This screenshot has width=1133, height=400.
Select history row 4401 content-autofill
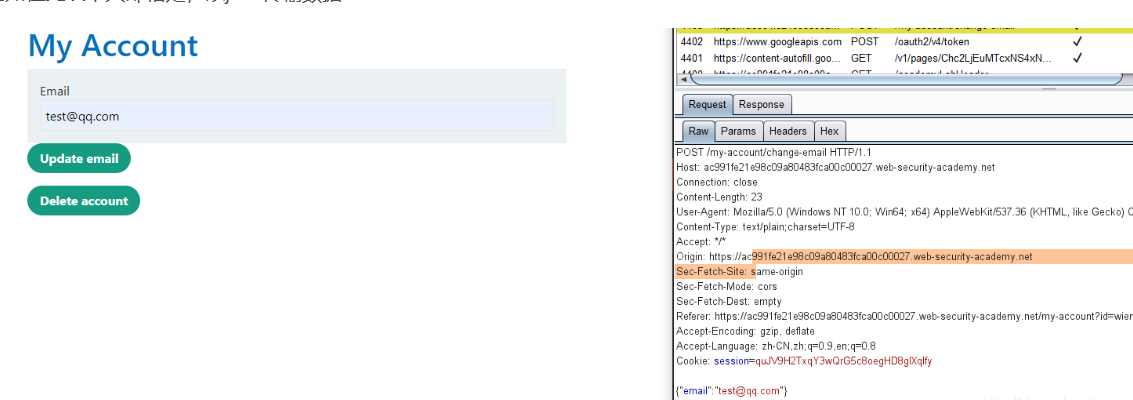pos(777,58)
